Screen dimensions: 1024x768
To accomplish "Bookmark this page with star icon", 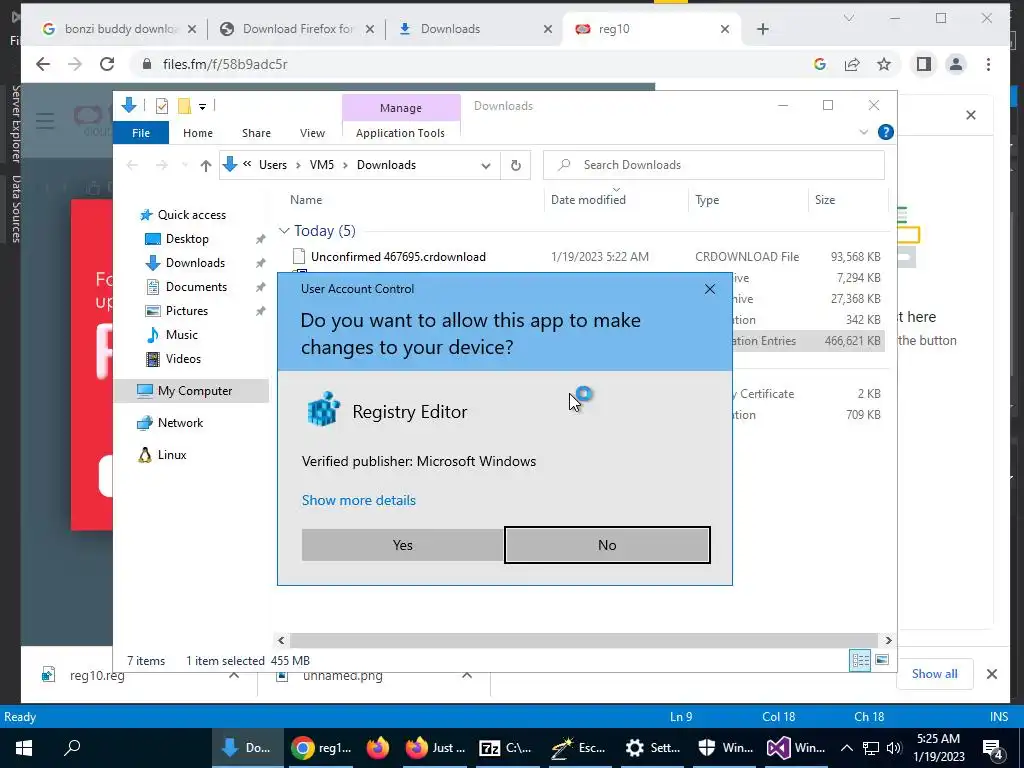I will (884, 64).
